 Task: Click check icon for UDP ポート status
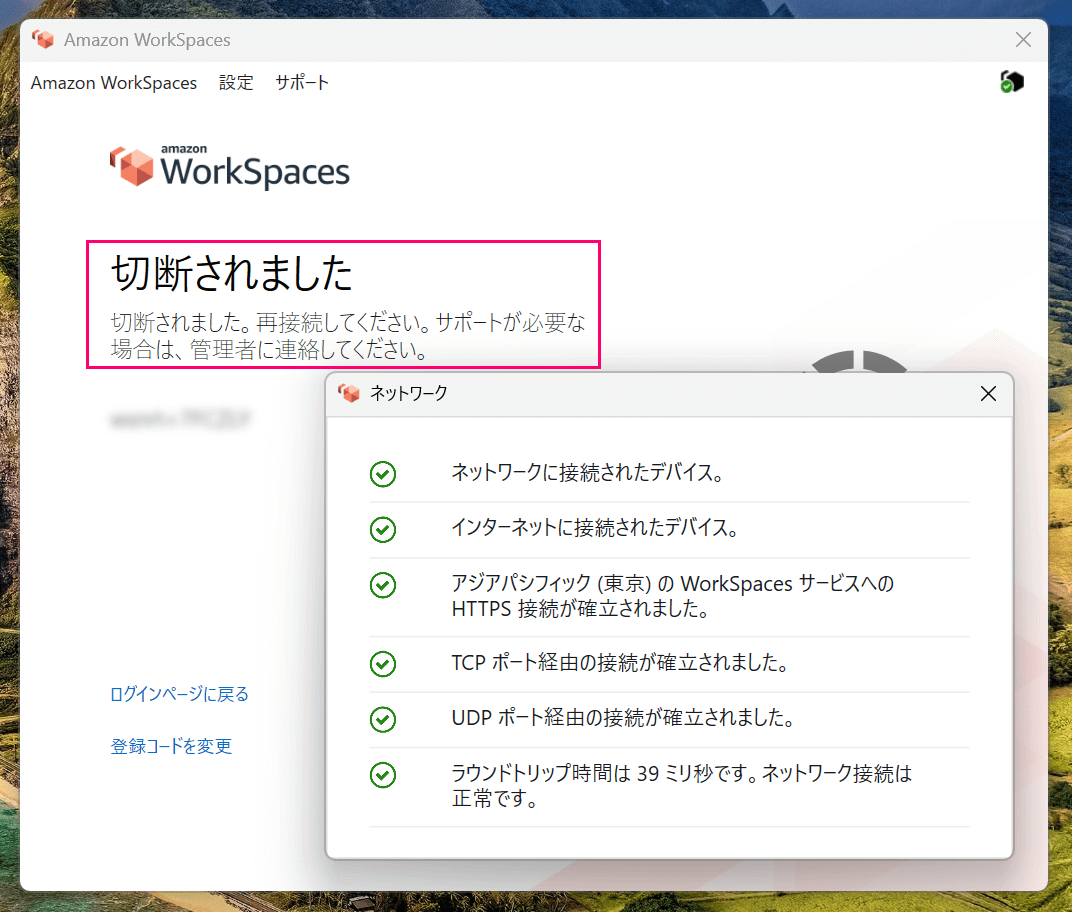(383, 719)
